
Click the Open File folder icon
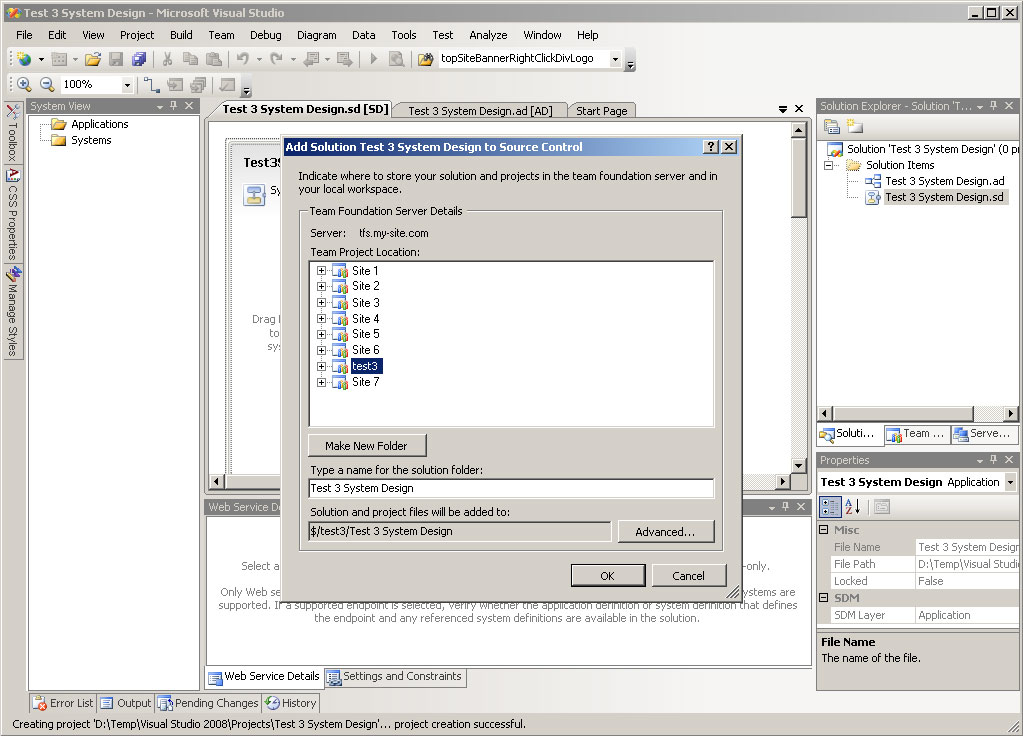click(93, 59)
